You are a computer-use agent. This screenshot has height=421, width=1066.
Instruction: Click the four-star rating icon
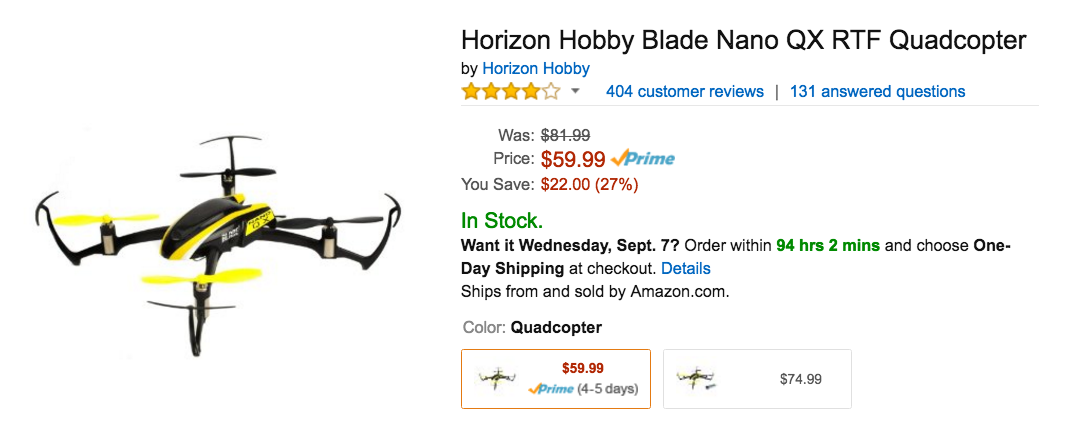tap(510, 92)
